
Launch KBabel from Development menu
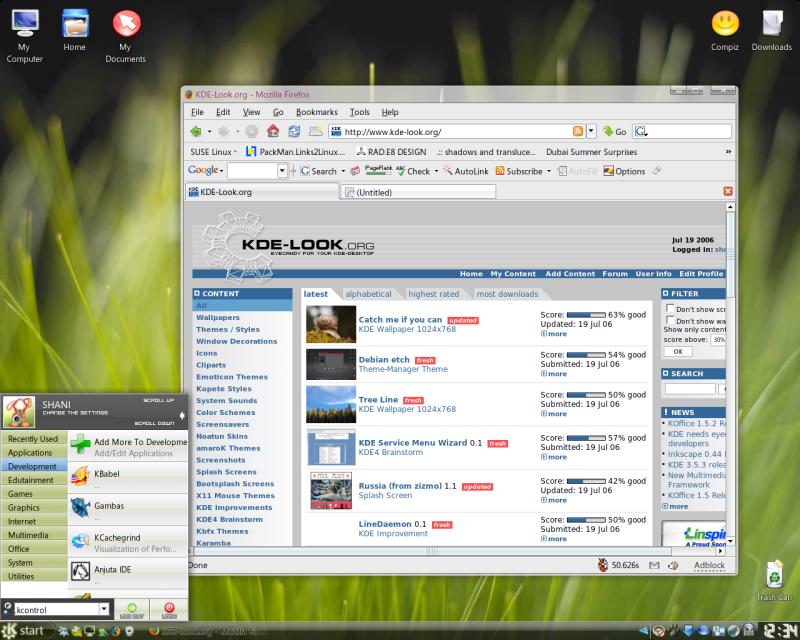129,477
